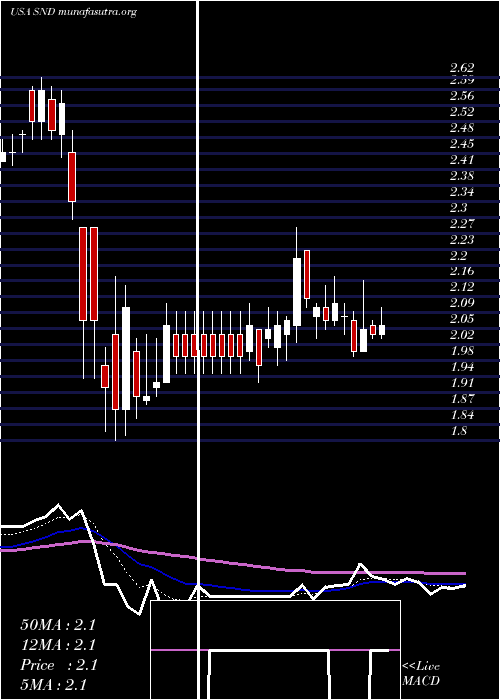Image resolution: width=500 pixels, height=700 pixels.
Task: Click the 1.98 price axis label
Action: pyautogui.click(x=462, y=351)
